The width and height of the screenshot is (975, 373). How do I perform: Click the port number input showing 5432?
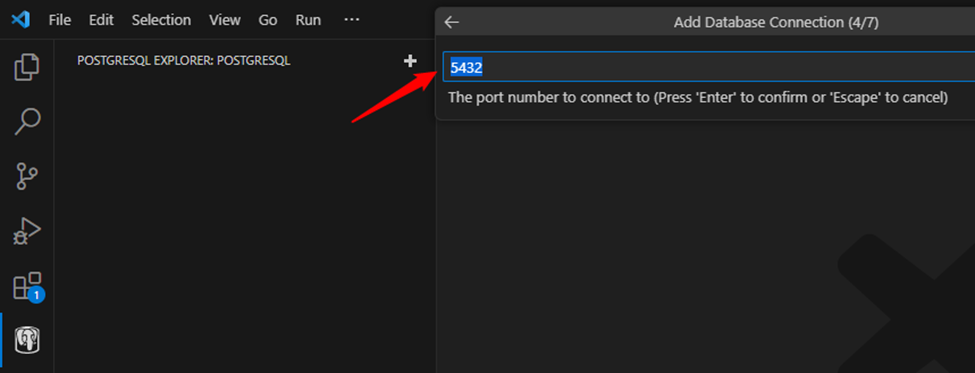coord(709,67)
